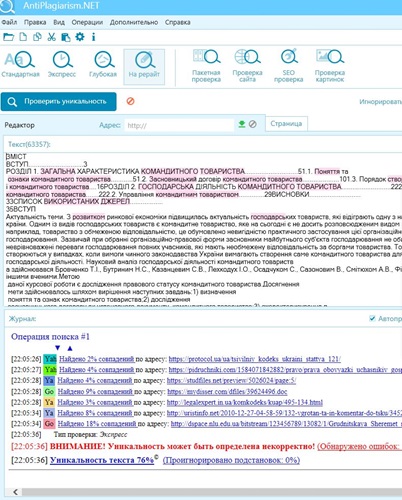The width and height of the screenshot is (402, 500).
Task: Open the uristinfo.net result link
Action: (284, 413)
